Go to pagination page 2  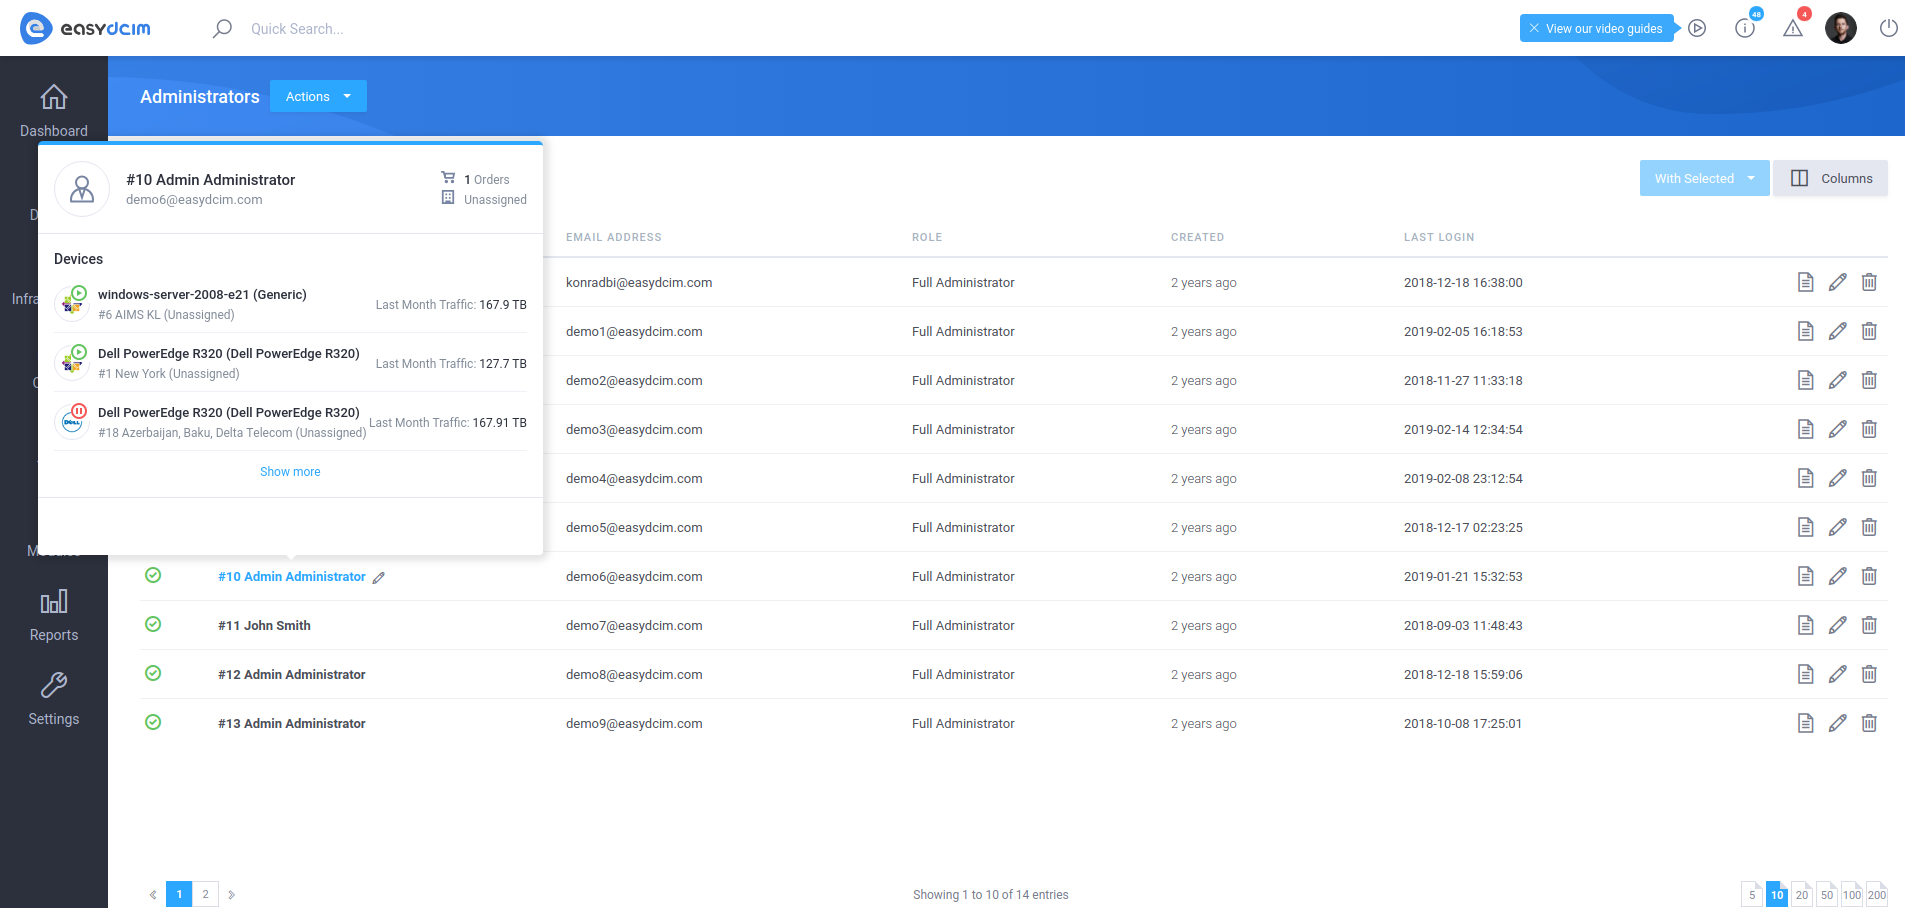coord(205,894)
